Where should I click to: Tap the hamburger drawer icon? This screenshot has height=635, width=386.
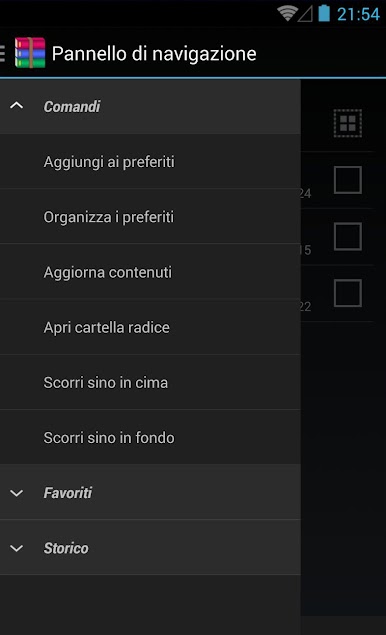click(2, 53)
